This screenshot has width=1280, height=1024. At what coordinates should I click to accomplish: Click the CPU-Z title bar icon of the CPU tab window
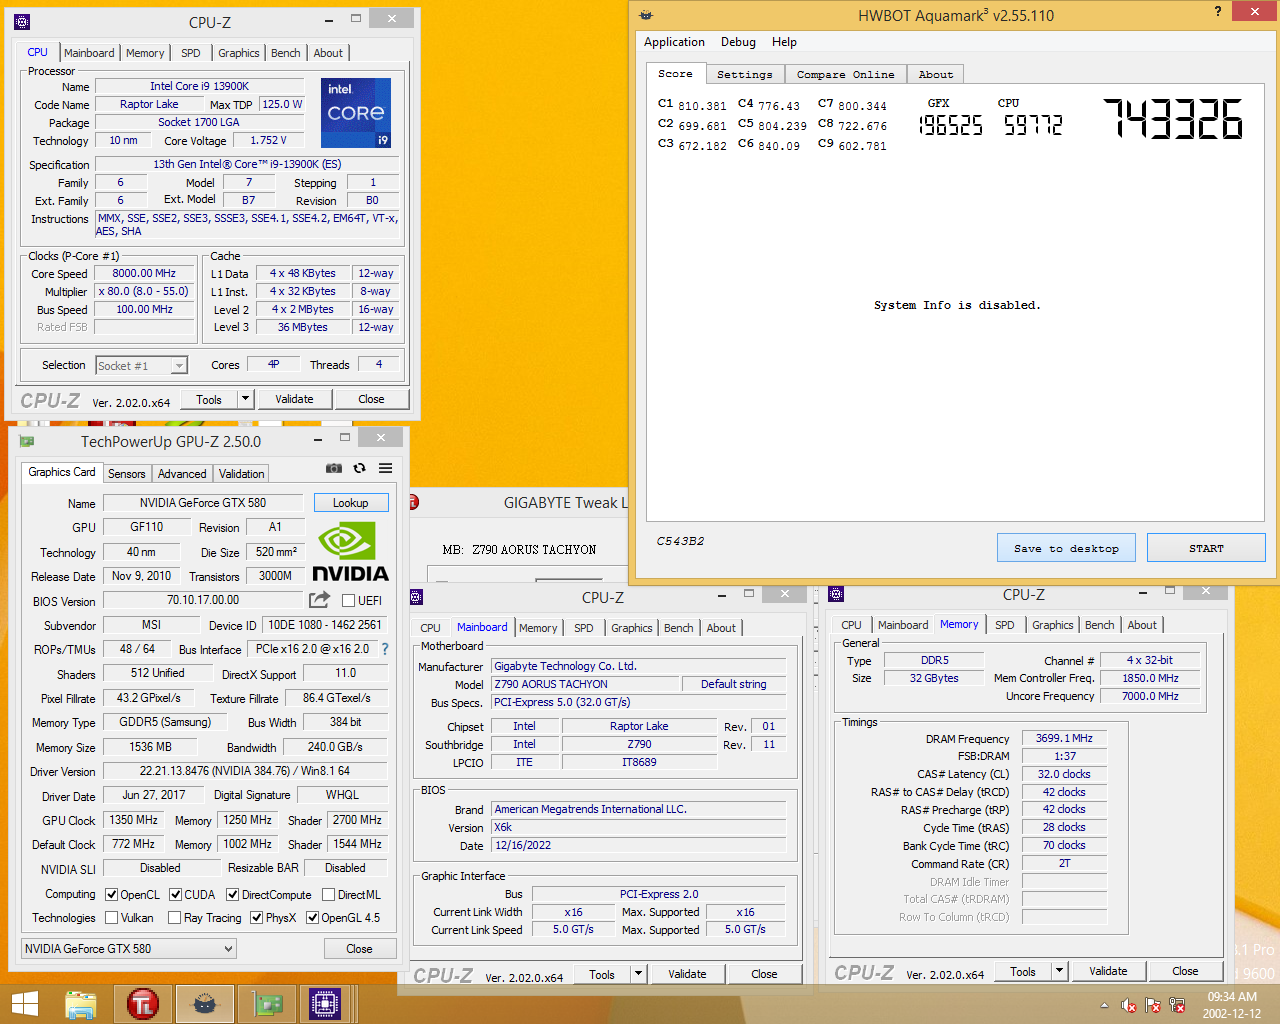(x=22, y=21)
